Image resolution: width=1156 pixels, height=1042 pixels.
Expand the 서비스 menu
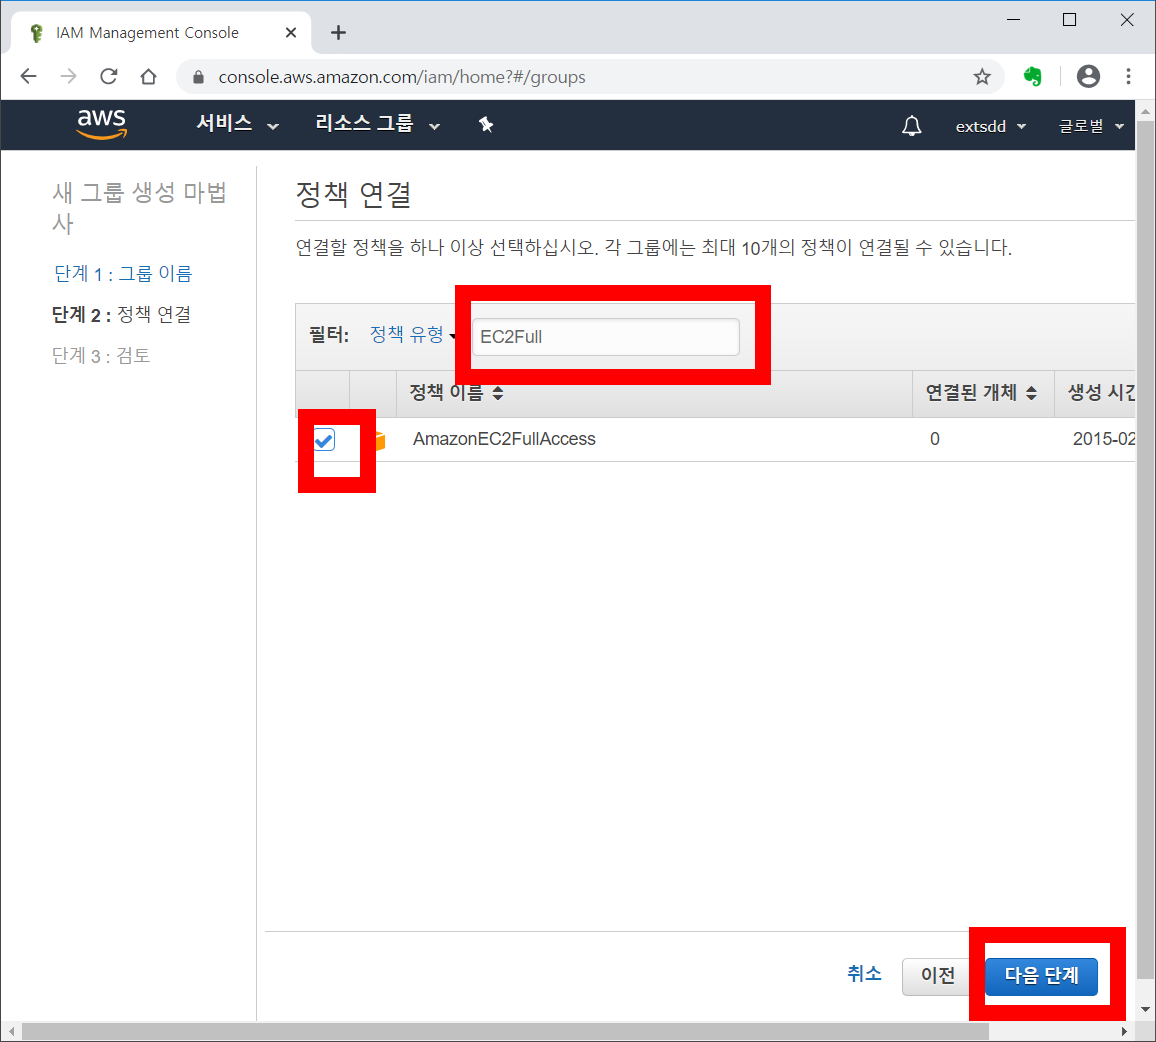pos(237,124)
